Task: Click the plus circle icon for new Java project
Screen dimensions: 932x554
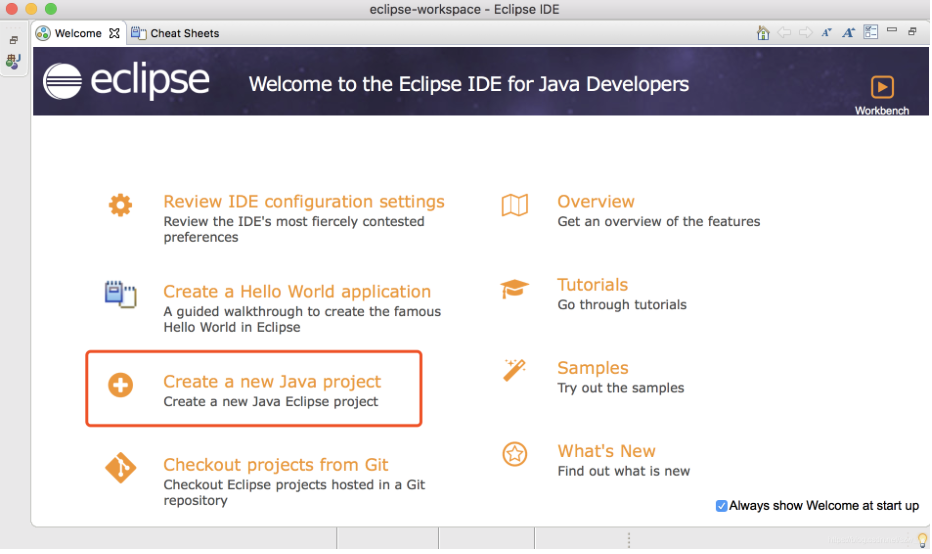Action: [120, 385]
